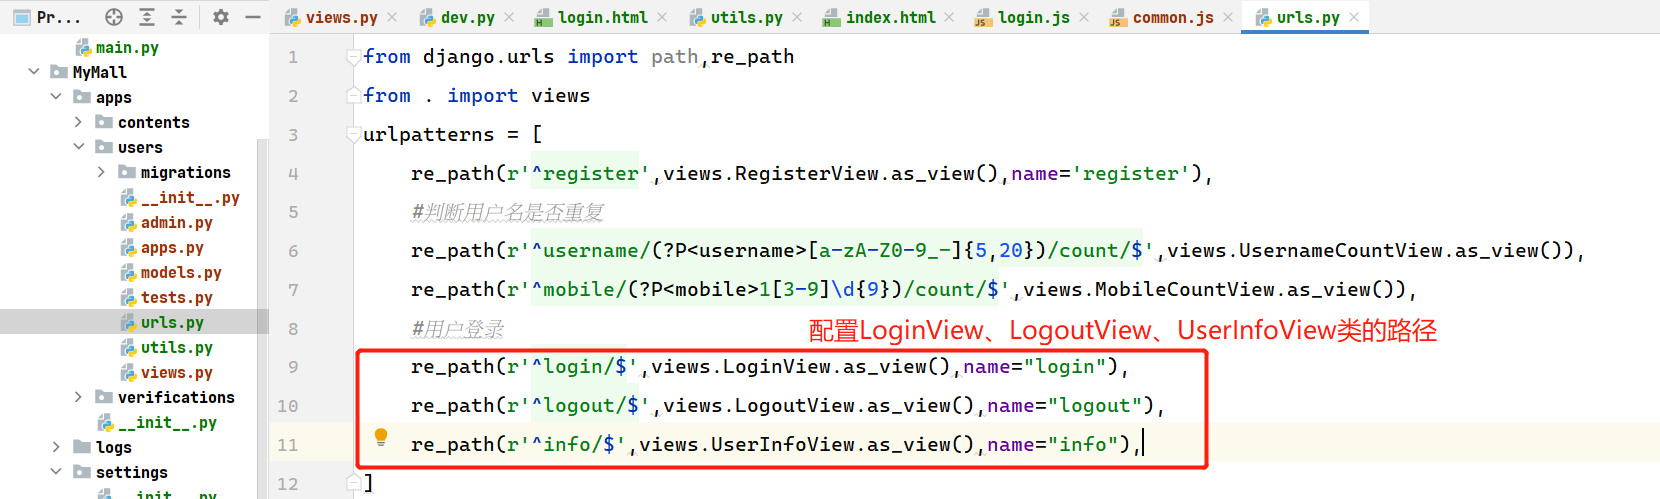Hide the Project tool window with minus icon
The height and width of the screenshot is (499, 1660).
(253, 17)
